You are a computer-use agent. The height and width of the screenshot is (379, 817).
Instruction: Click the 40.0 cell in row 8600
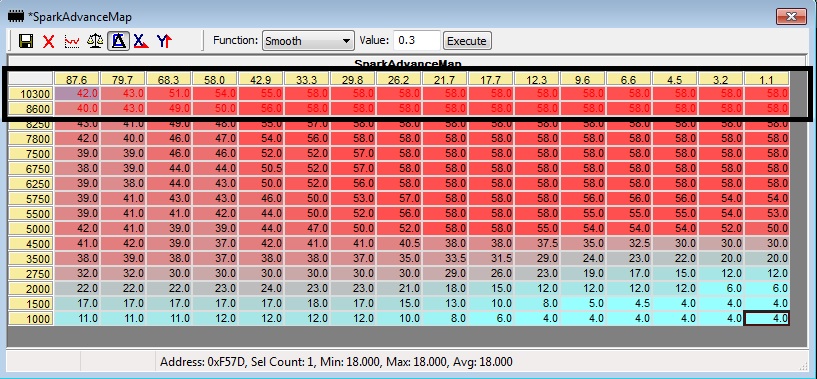pyautogui.click(x=77, y=109)
